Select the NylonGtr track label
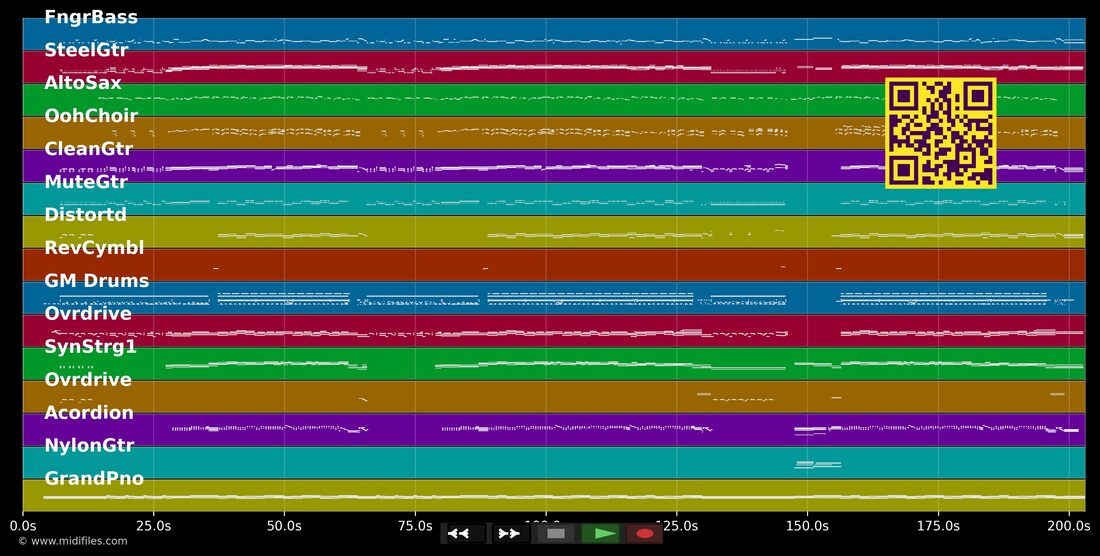1100x556 pixels. point(89,445)
